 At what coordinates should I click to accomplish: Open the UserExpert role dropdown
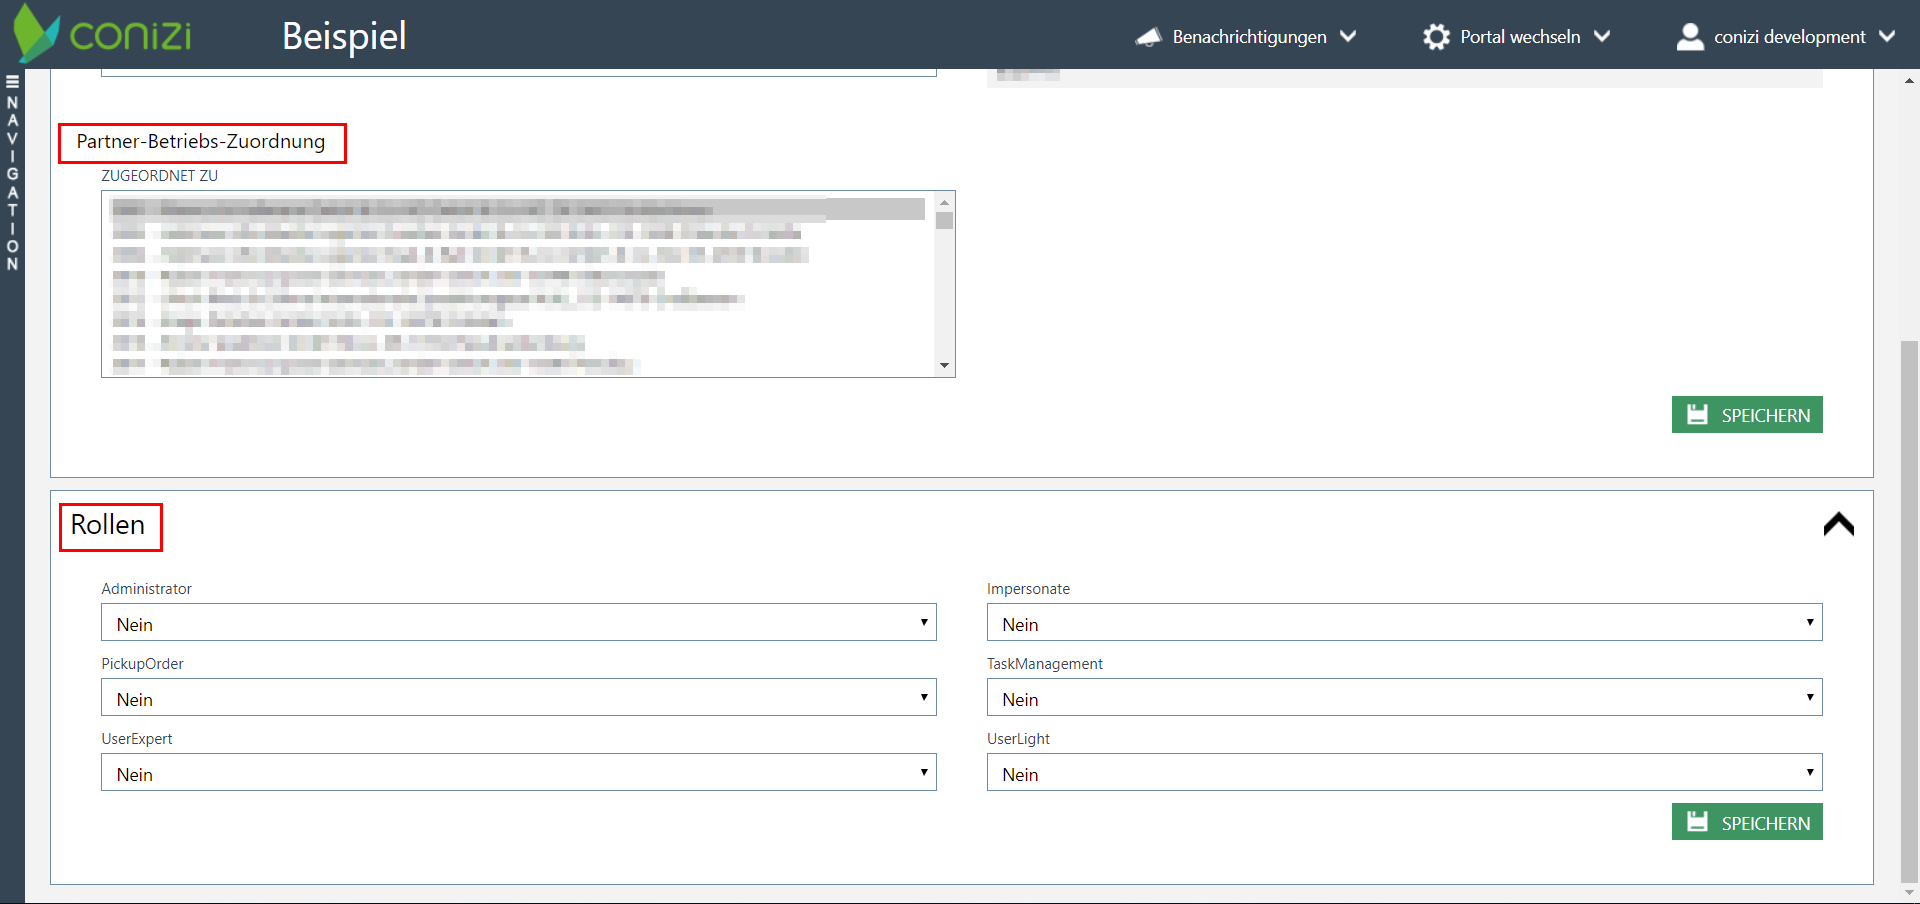pyautogui.click(x=518, y=773)
